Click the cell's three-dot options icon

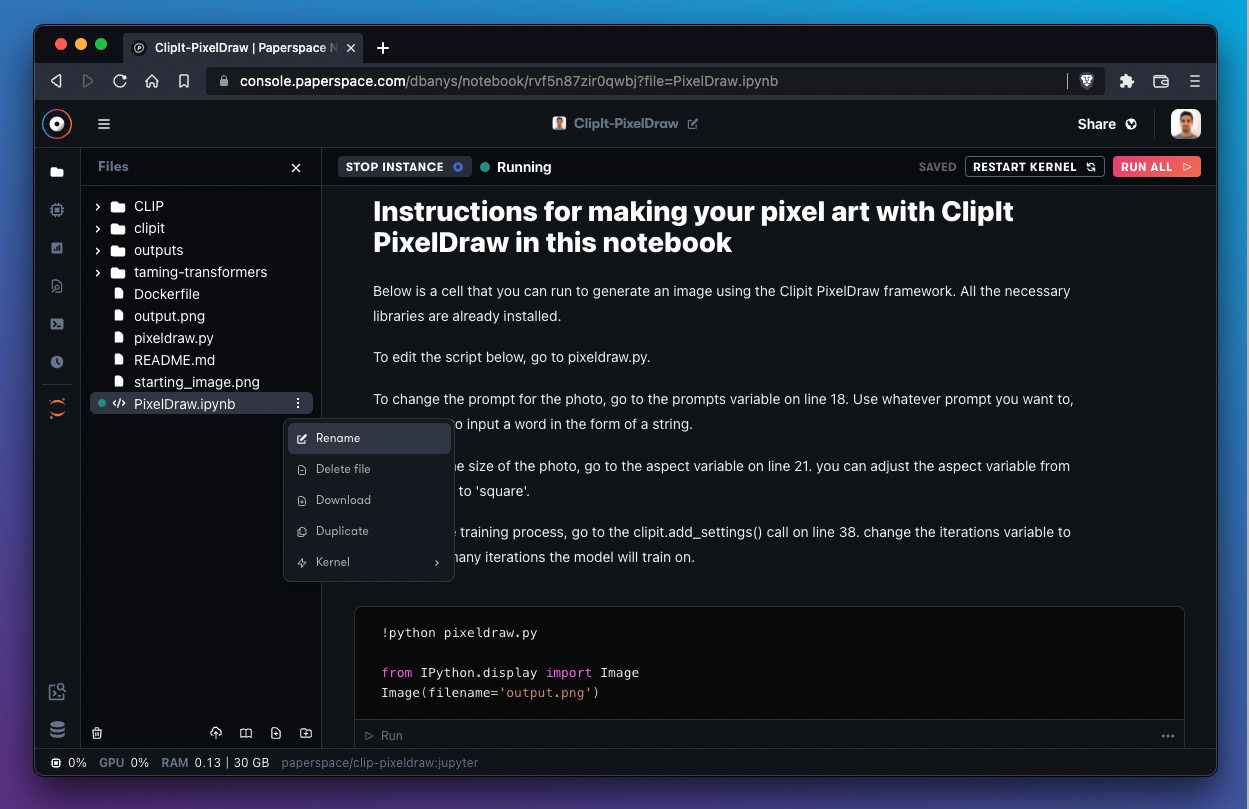coord(1167,736)
